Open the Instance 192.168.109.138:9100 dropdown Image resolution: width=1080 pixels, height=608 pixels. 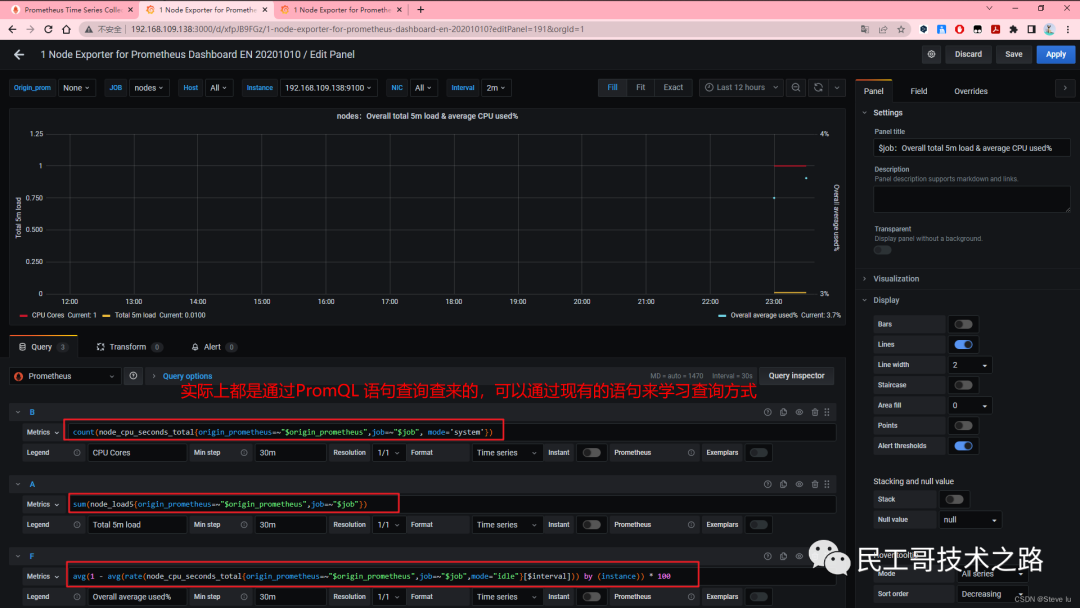pos(328,87)
